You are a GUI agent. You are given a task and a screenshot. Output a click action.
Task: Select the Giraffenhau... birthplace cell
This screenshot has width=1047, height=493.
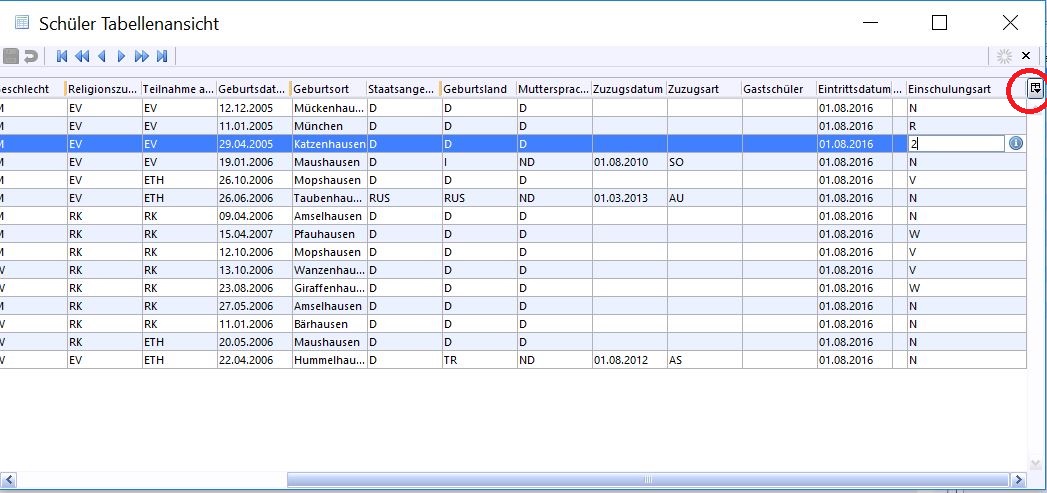coord(329,288)
